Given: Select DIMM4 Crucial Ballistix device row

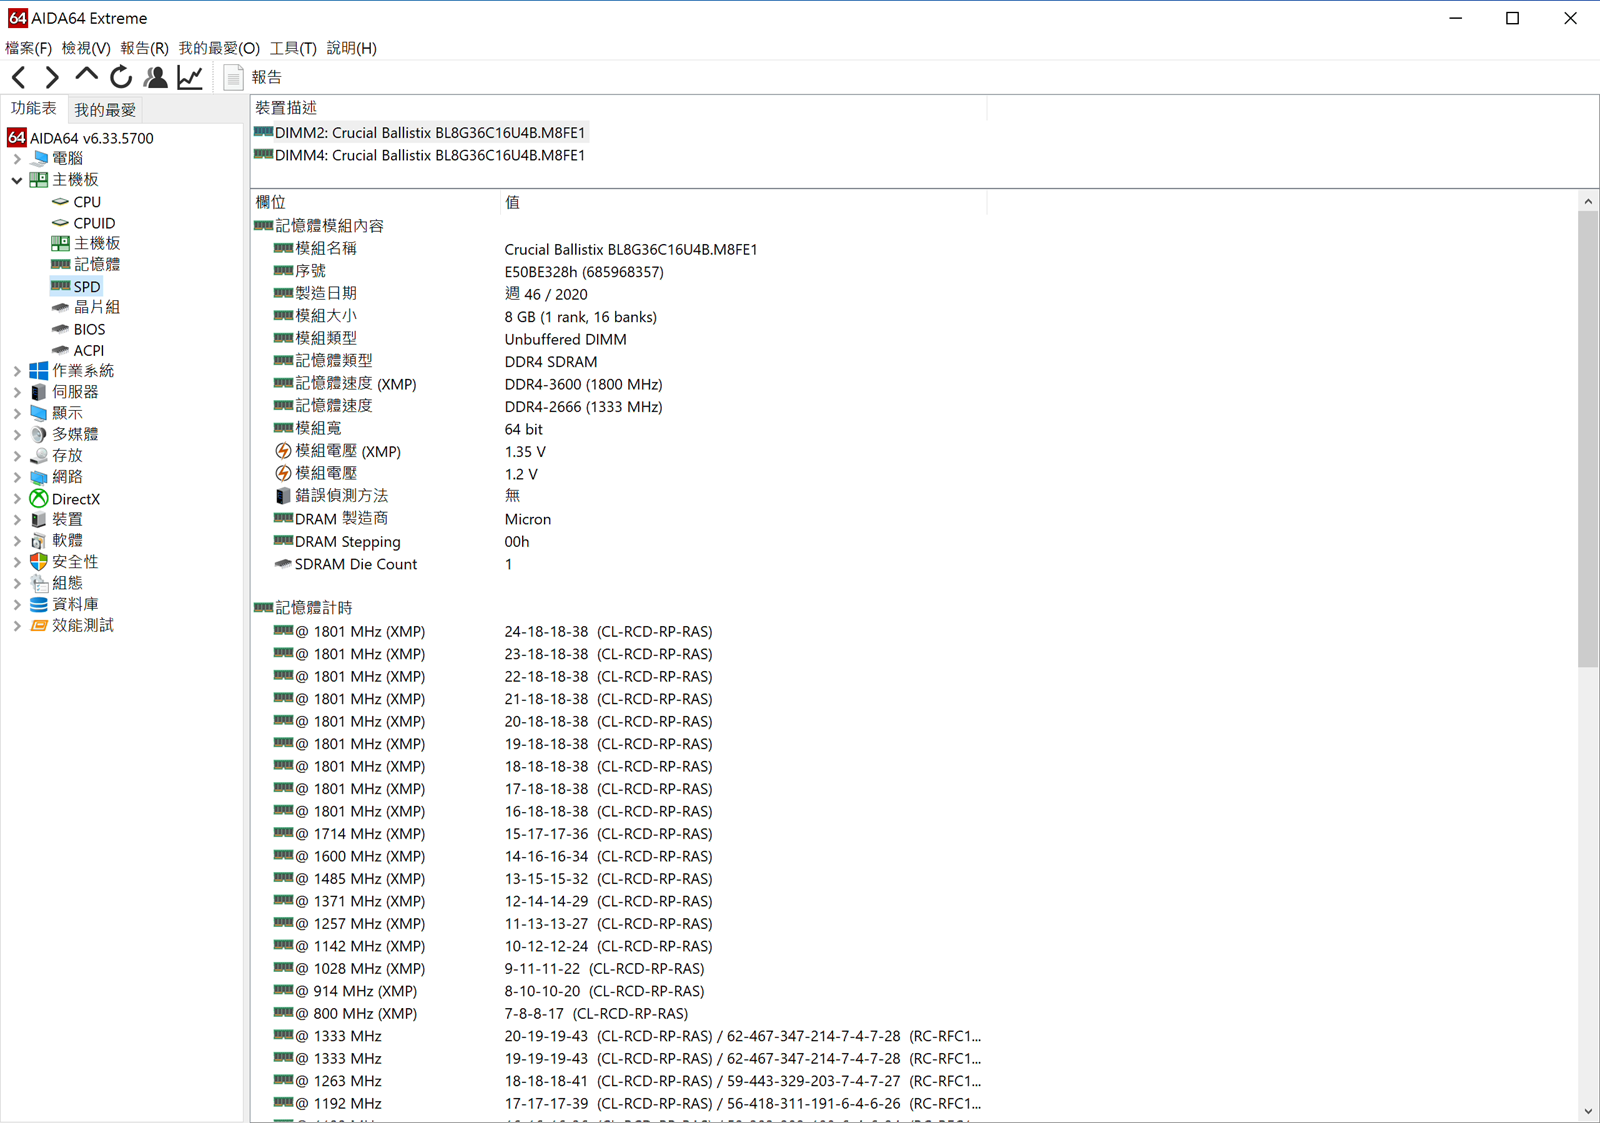Looking at the screenshot, I should pyautogui.click(x=429, y=155).
